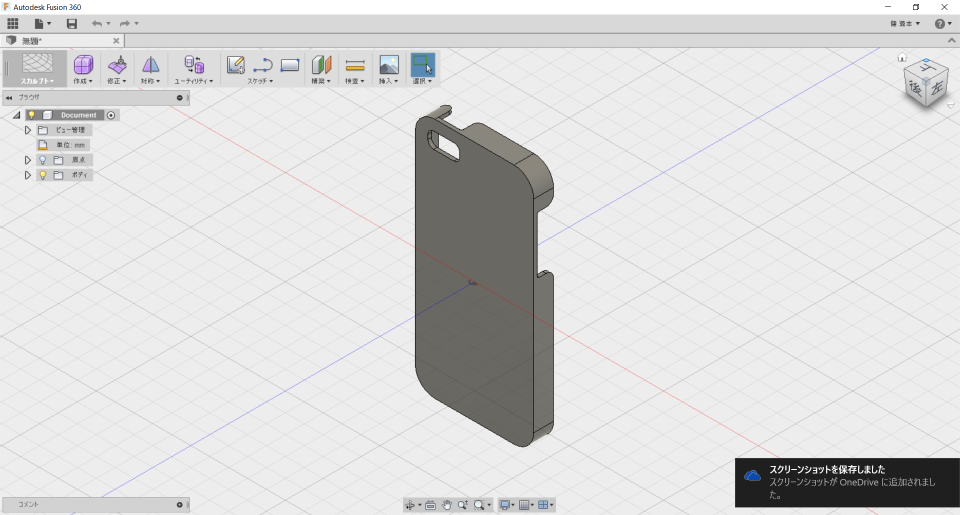Select the View Management folder row
The height and width of the screenshot is (515, 960).
(64, 130)
